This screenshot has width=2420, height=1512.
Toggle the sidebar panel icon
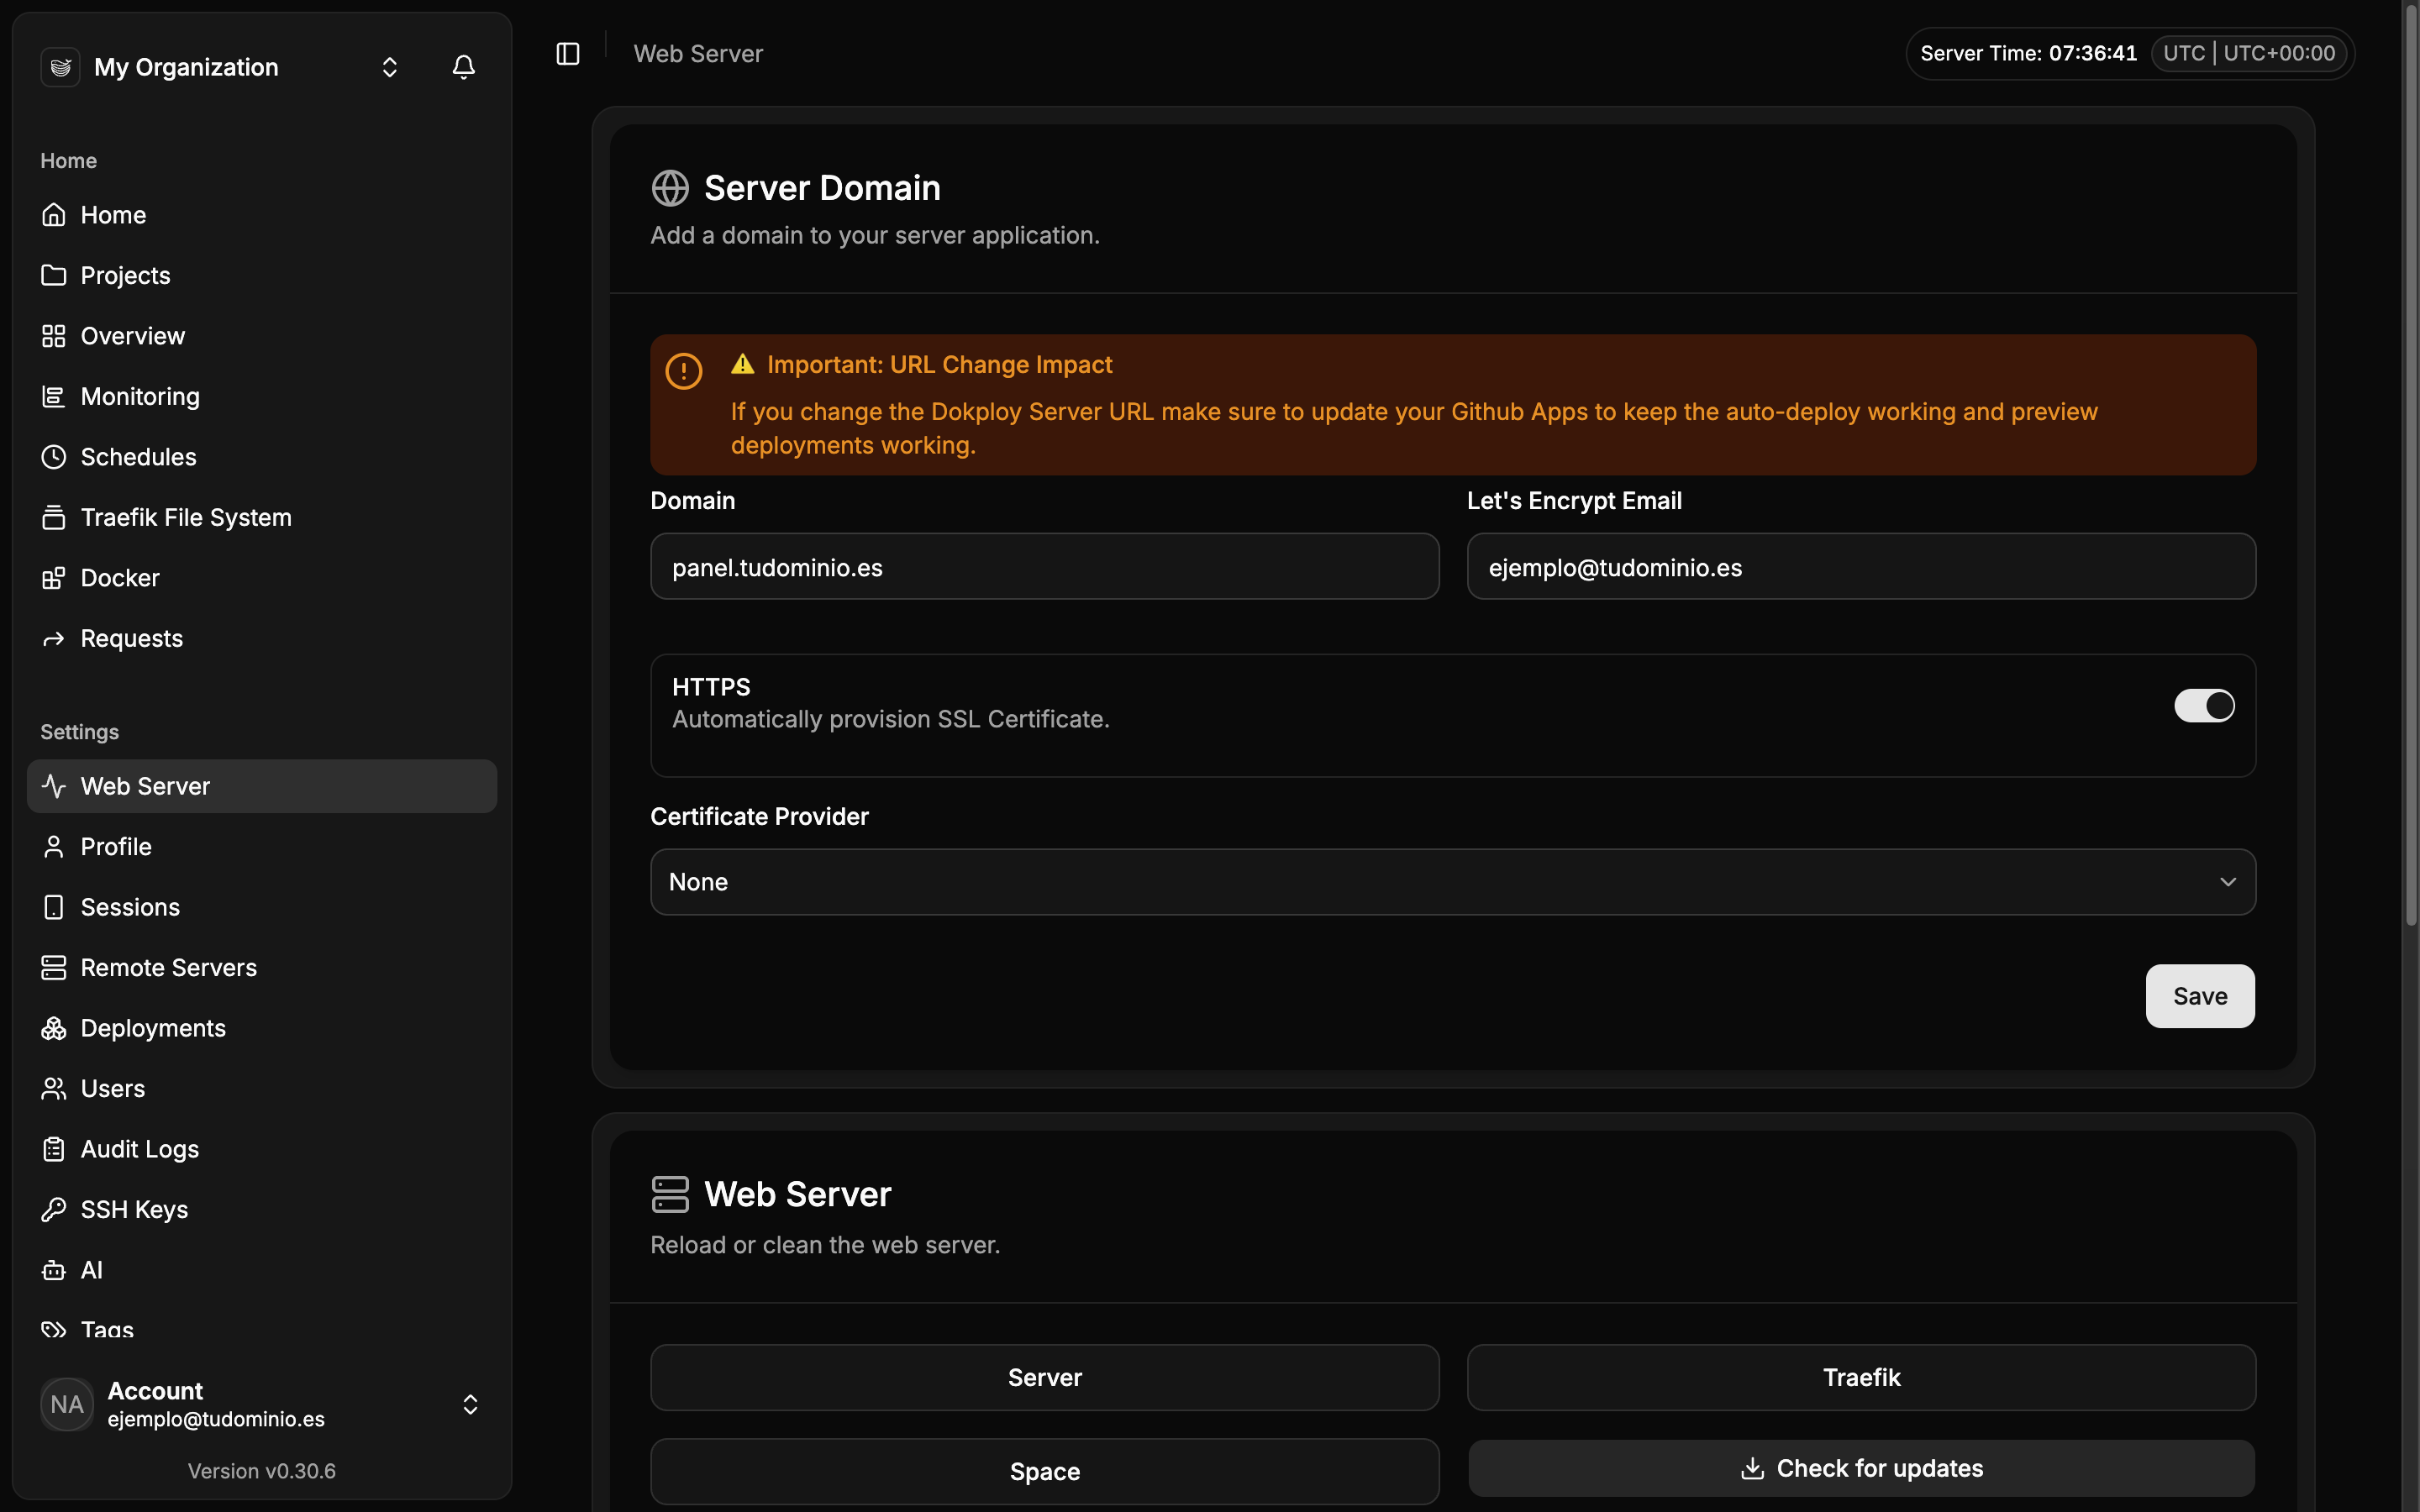click(x=568, y=54)
